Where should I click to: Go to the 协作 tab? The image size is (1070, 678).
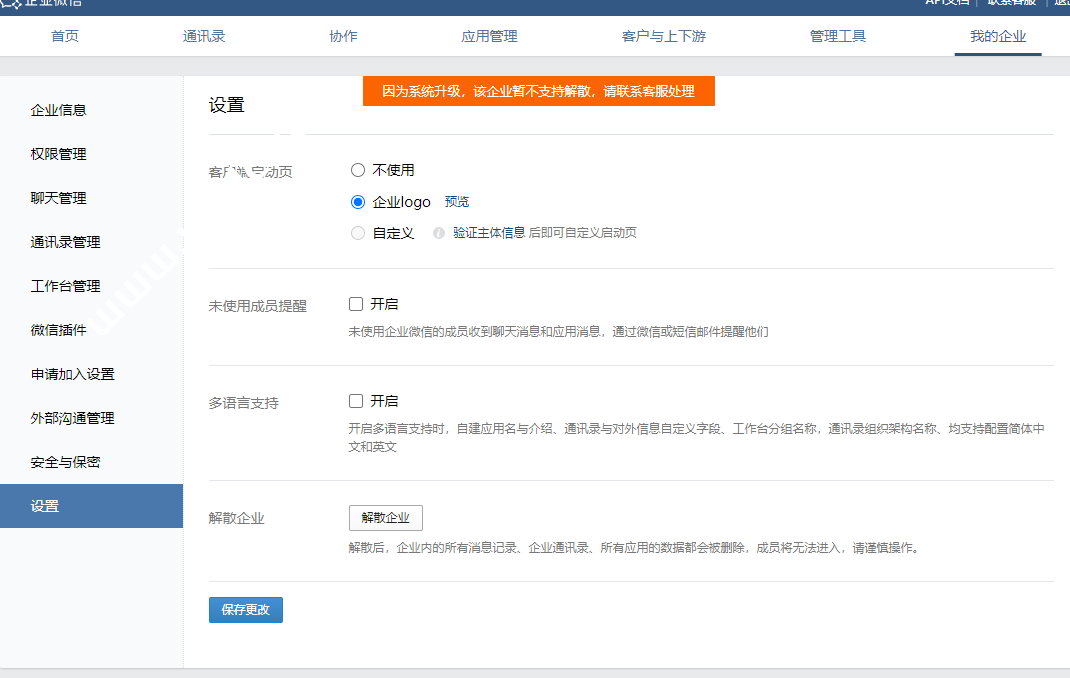click(343, 37)
